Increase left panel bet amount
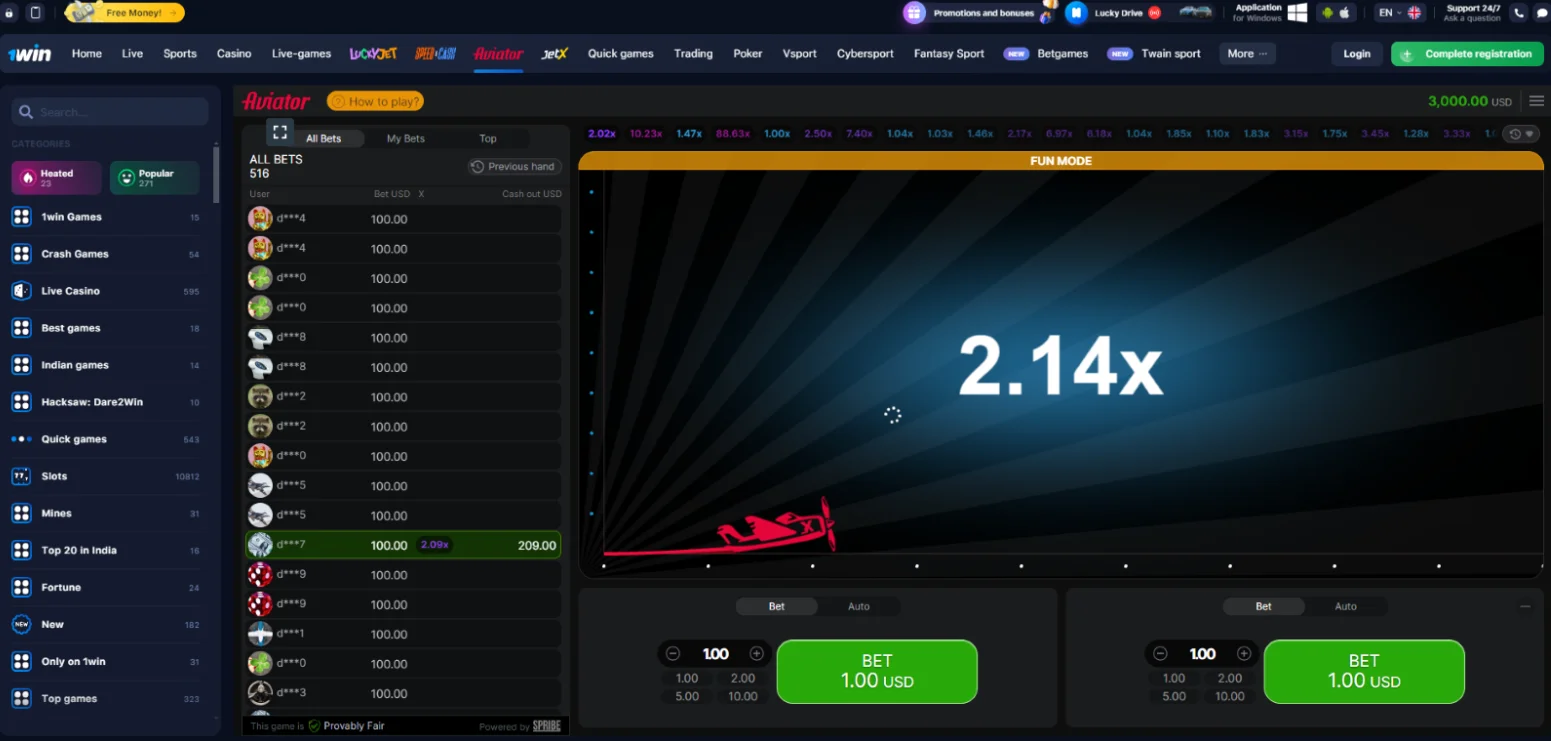This screenshot has width=1551, height=741. [757, 654]
